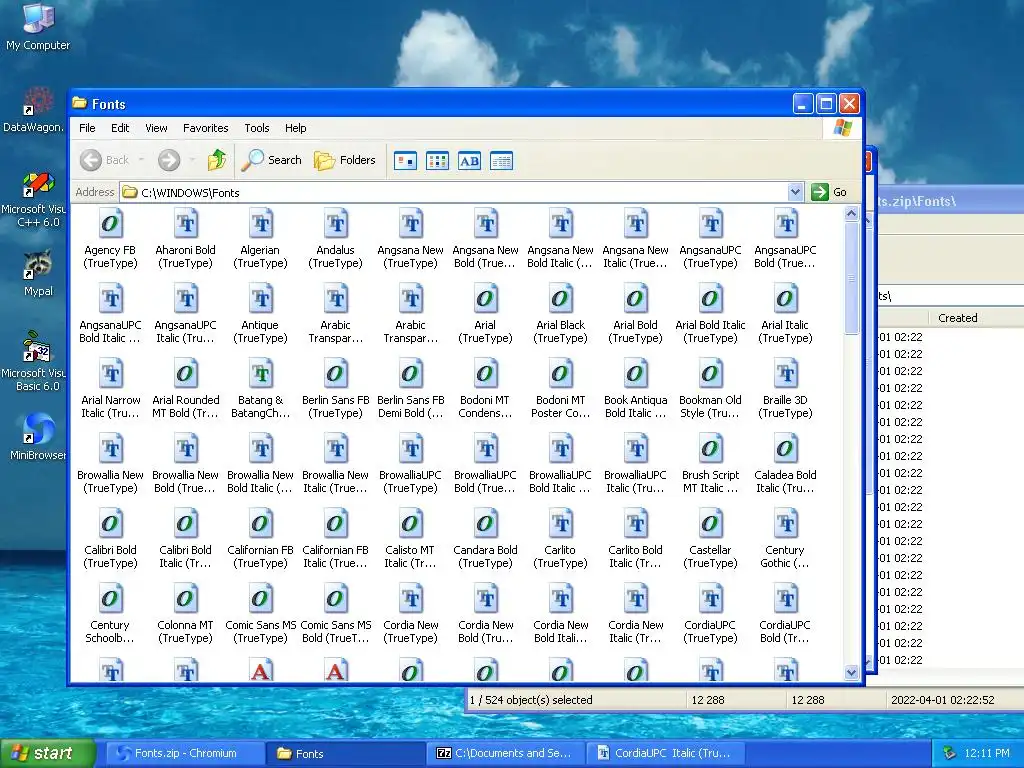
Task: Open My Computer desktop icon
Action: 38,27
